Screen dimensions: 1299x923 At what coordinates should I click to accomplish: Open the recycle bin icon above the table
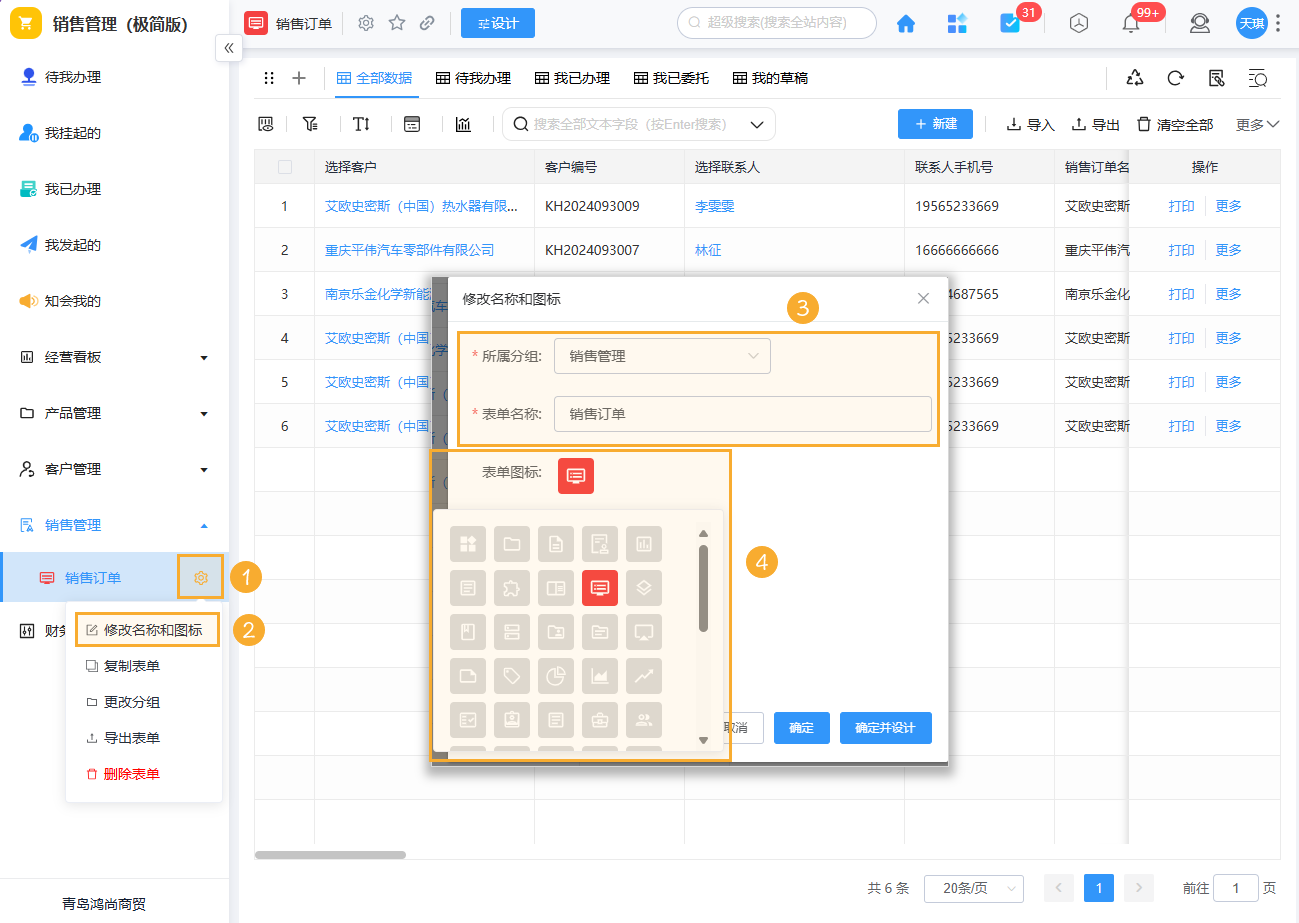(x=1134, y=77)
